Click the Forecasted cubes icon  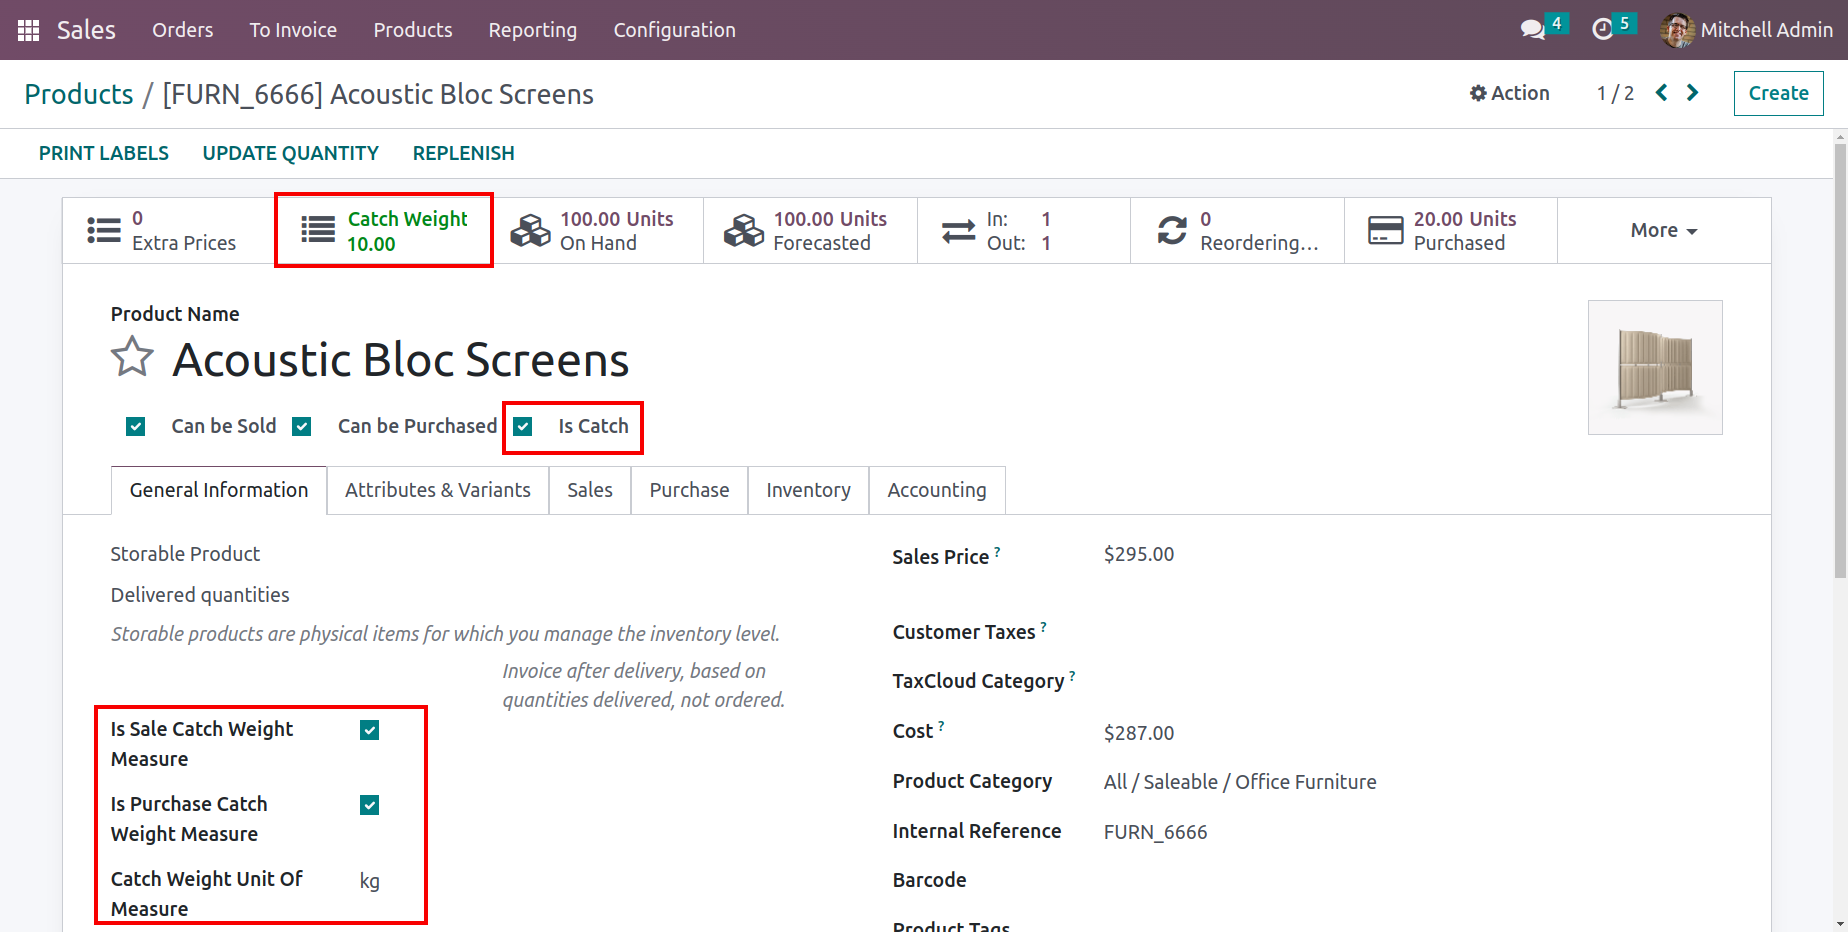[x=744, y=230]
